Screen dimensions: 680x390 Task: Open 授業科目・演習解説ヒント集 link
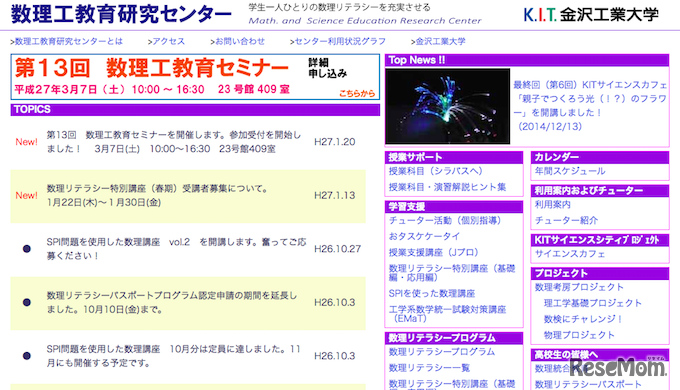448,187
